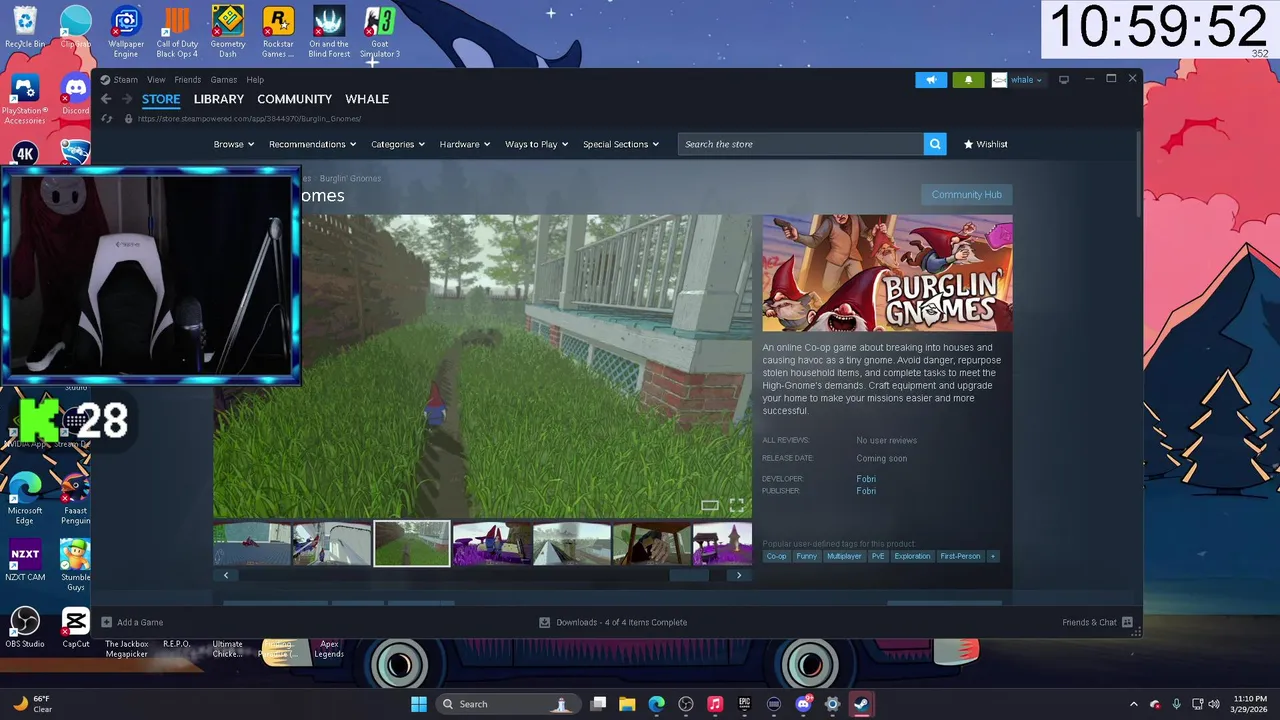1280x720 pixels.
Task: Open the taskbar clock and date
Action: (x=1250, y=704)
